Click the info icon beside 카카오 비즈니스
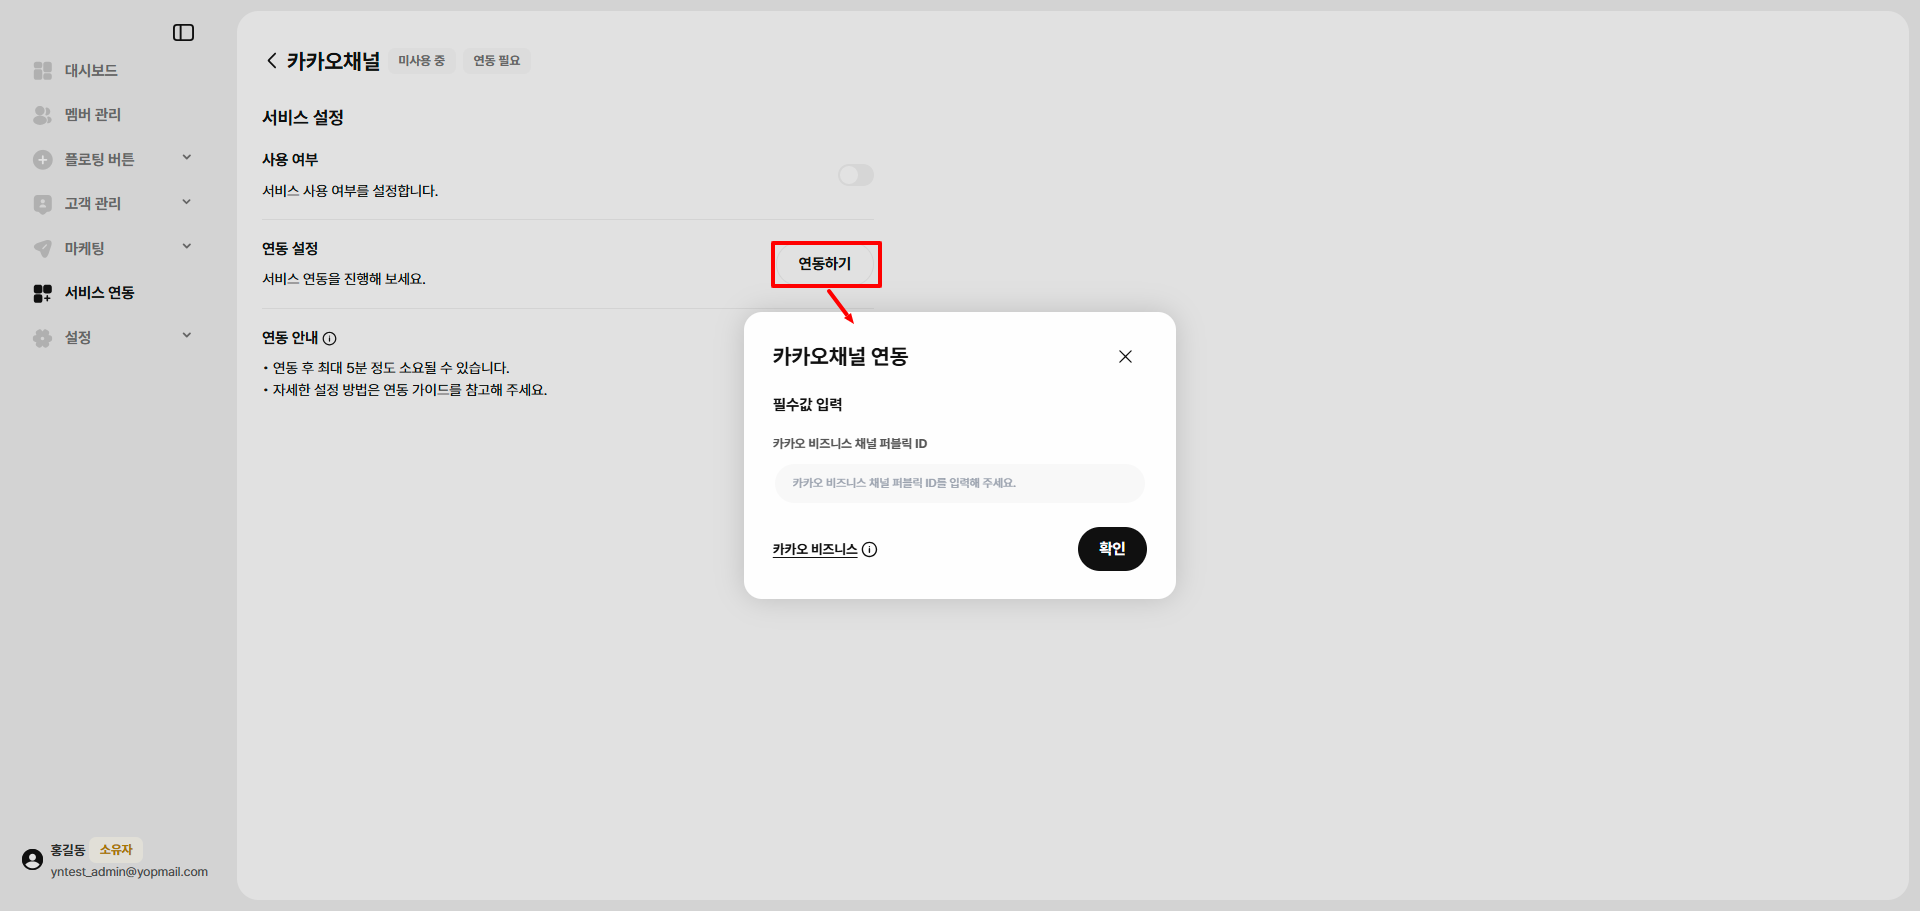This screenshot has height=911, width=1920. click(870, 550)
